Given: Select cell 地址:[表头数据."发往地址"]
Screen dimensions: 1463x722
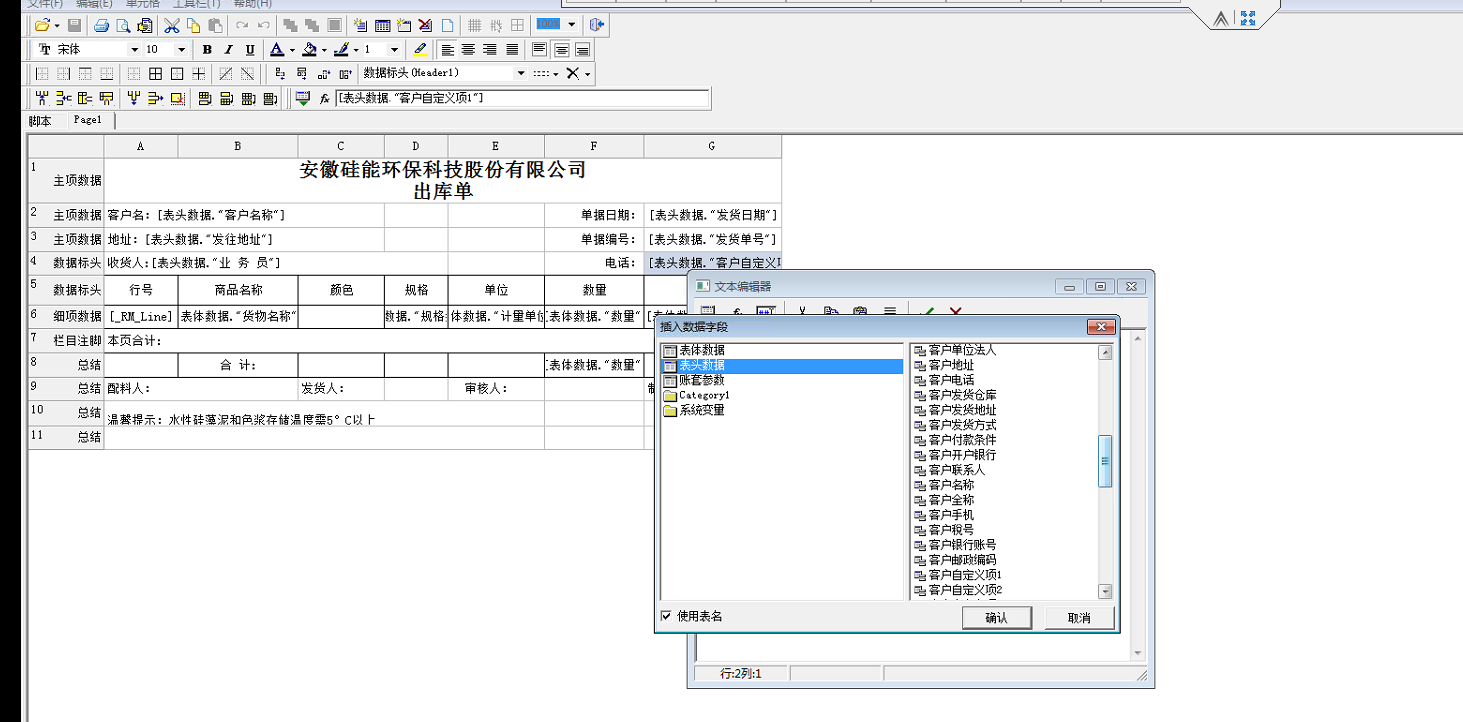Looking at the screenshot, I should 244,240.
